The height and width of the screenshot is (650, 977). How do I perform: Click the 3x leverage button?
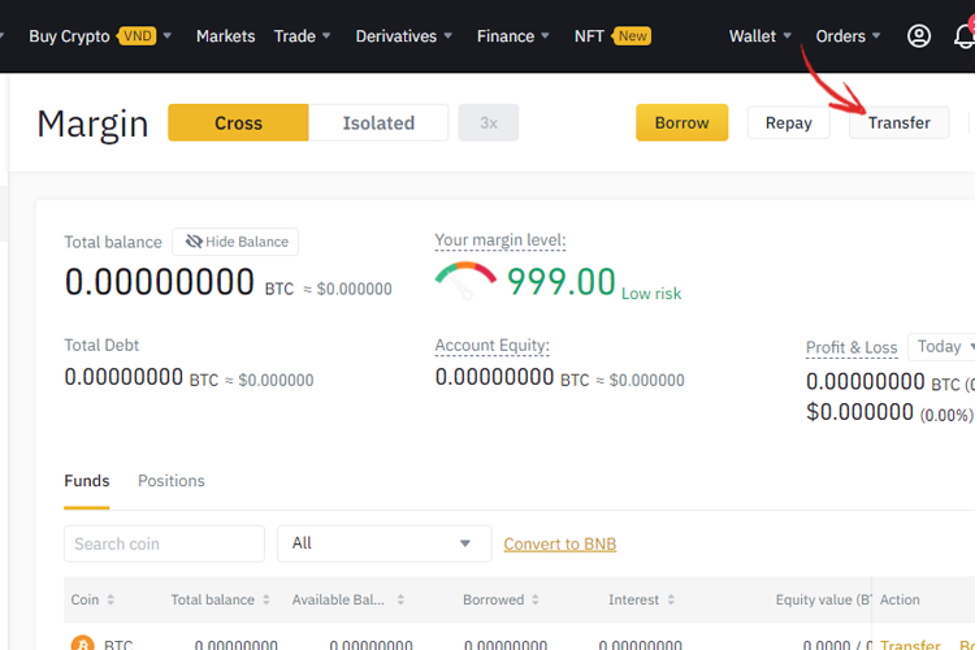click(x=488, y=123)
